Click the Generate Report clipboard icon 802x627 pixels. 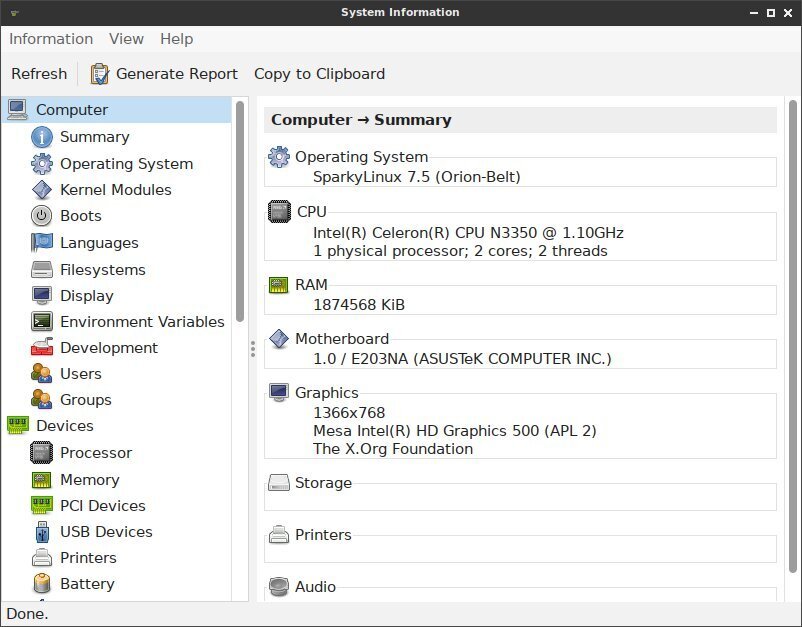pos(98,73)
